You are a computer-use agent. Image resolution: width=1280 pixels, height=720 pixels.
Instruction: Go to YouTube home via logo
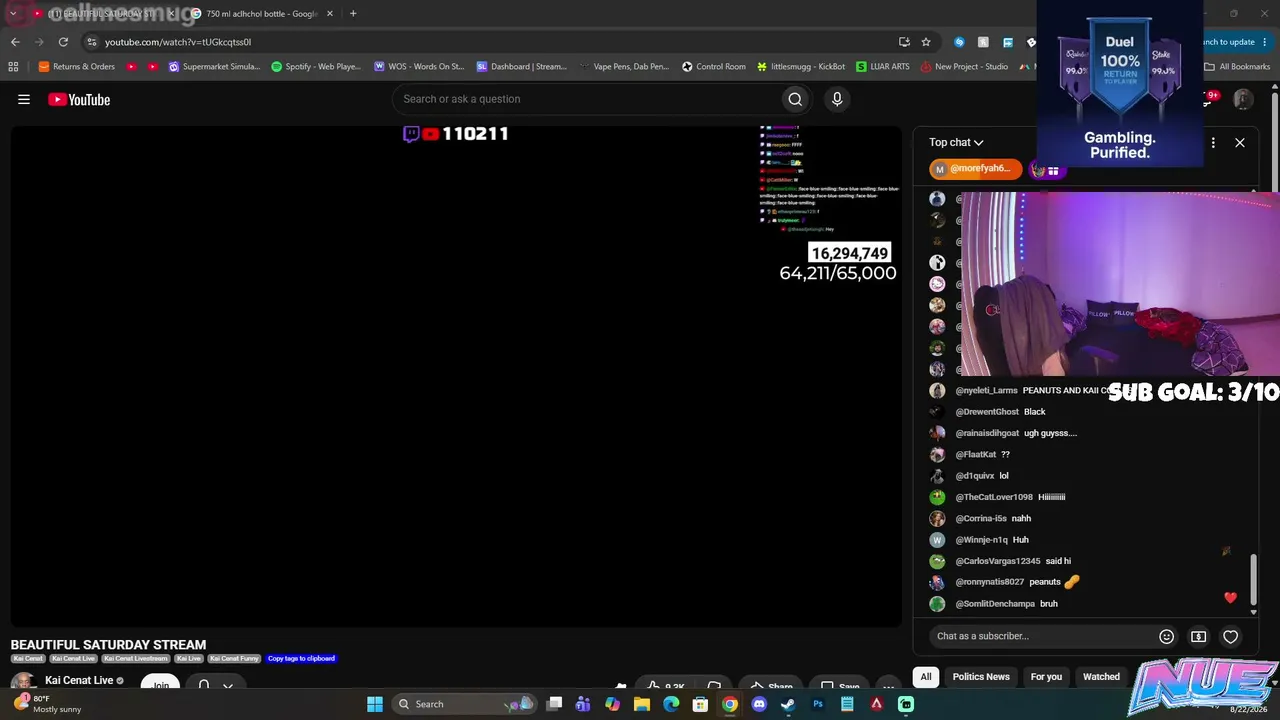[x=79, y=99]
